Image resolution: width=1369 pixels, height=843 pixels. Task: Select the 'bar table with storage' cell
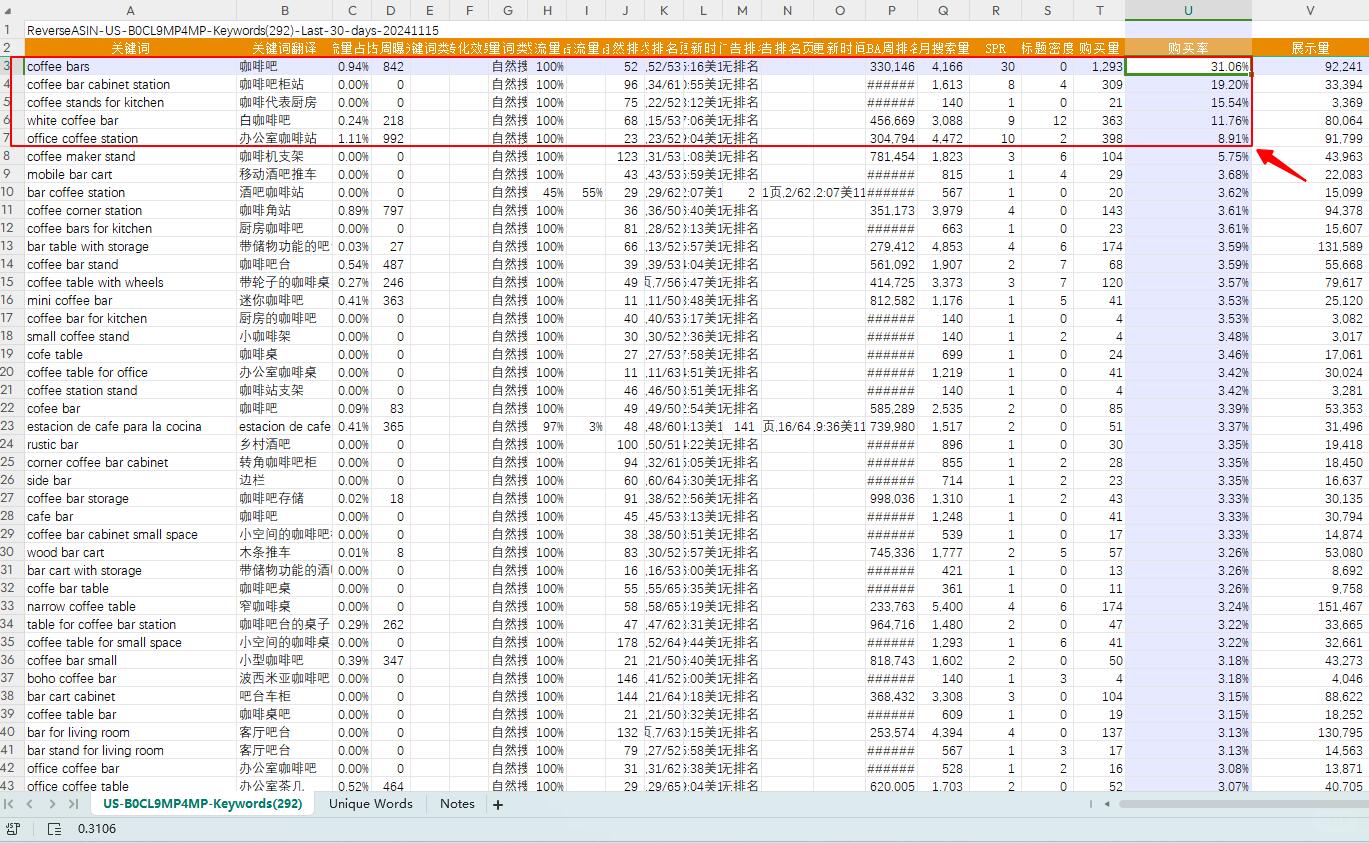tap(130, 246)
